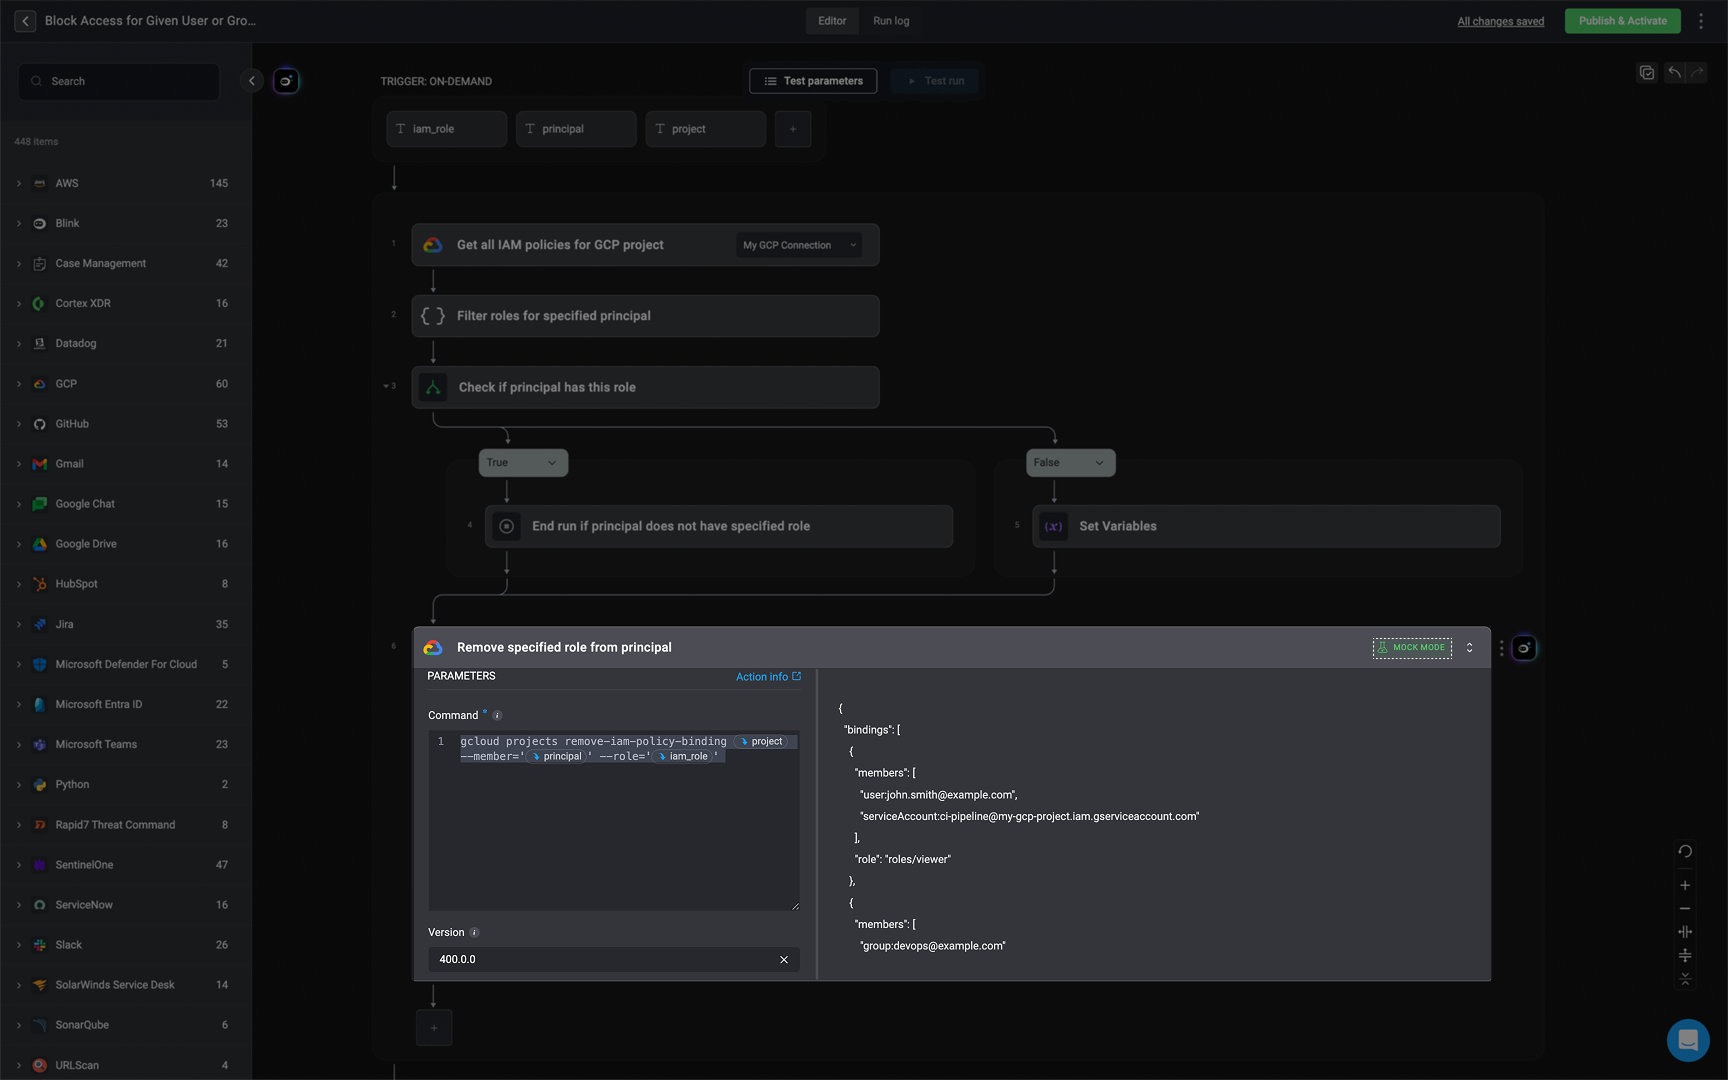Image resolution: width=1728 pixels, height=1080 pixels.
Task: Expand the AWS integration list
Action: click(x=18, y=184)
